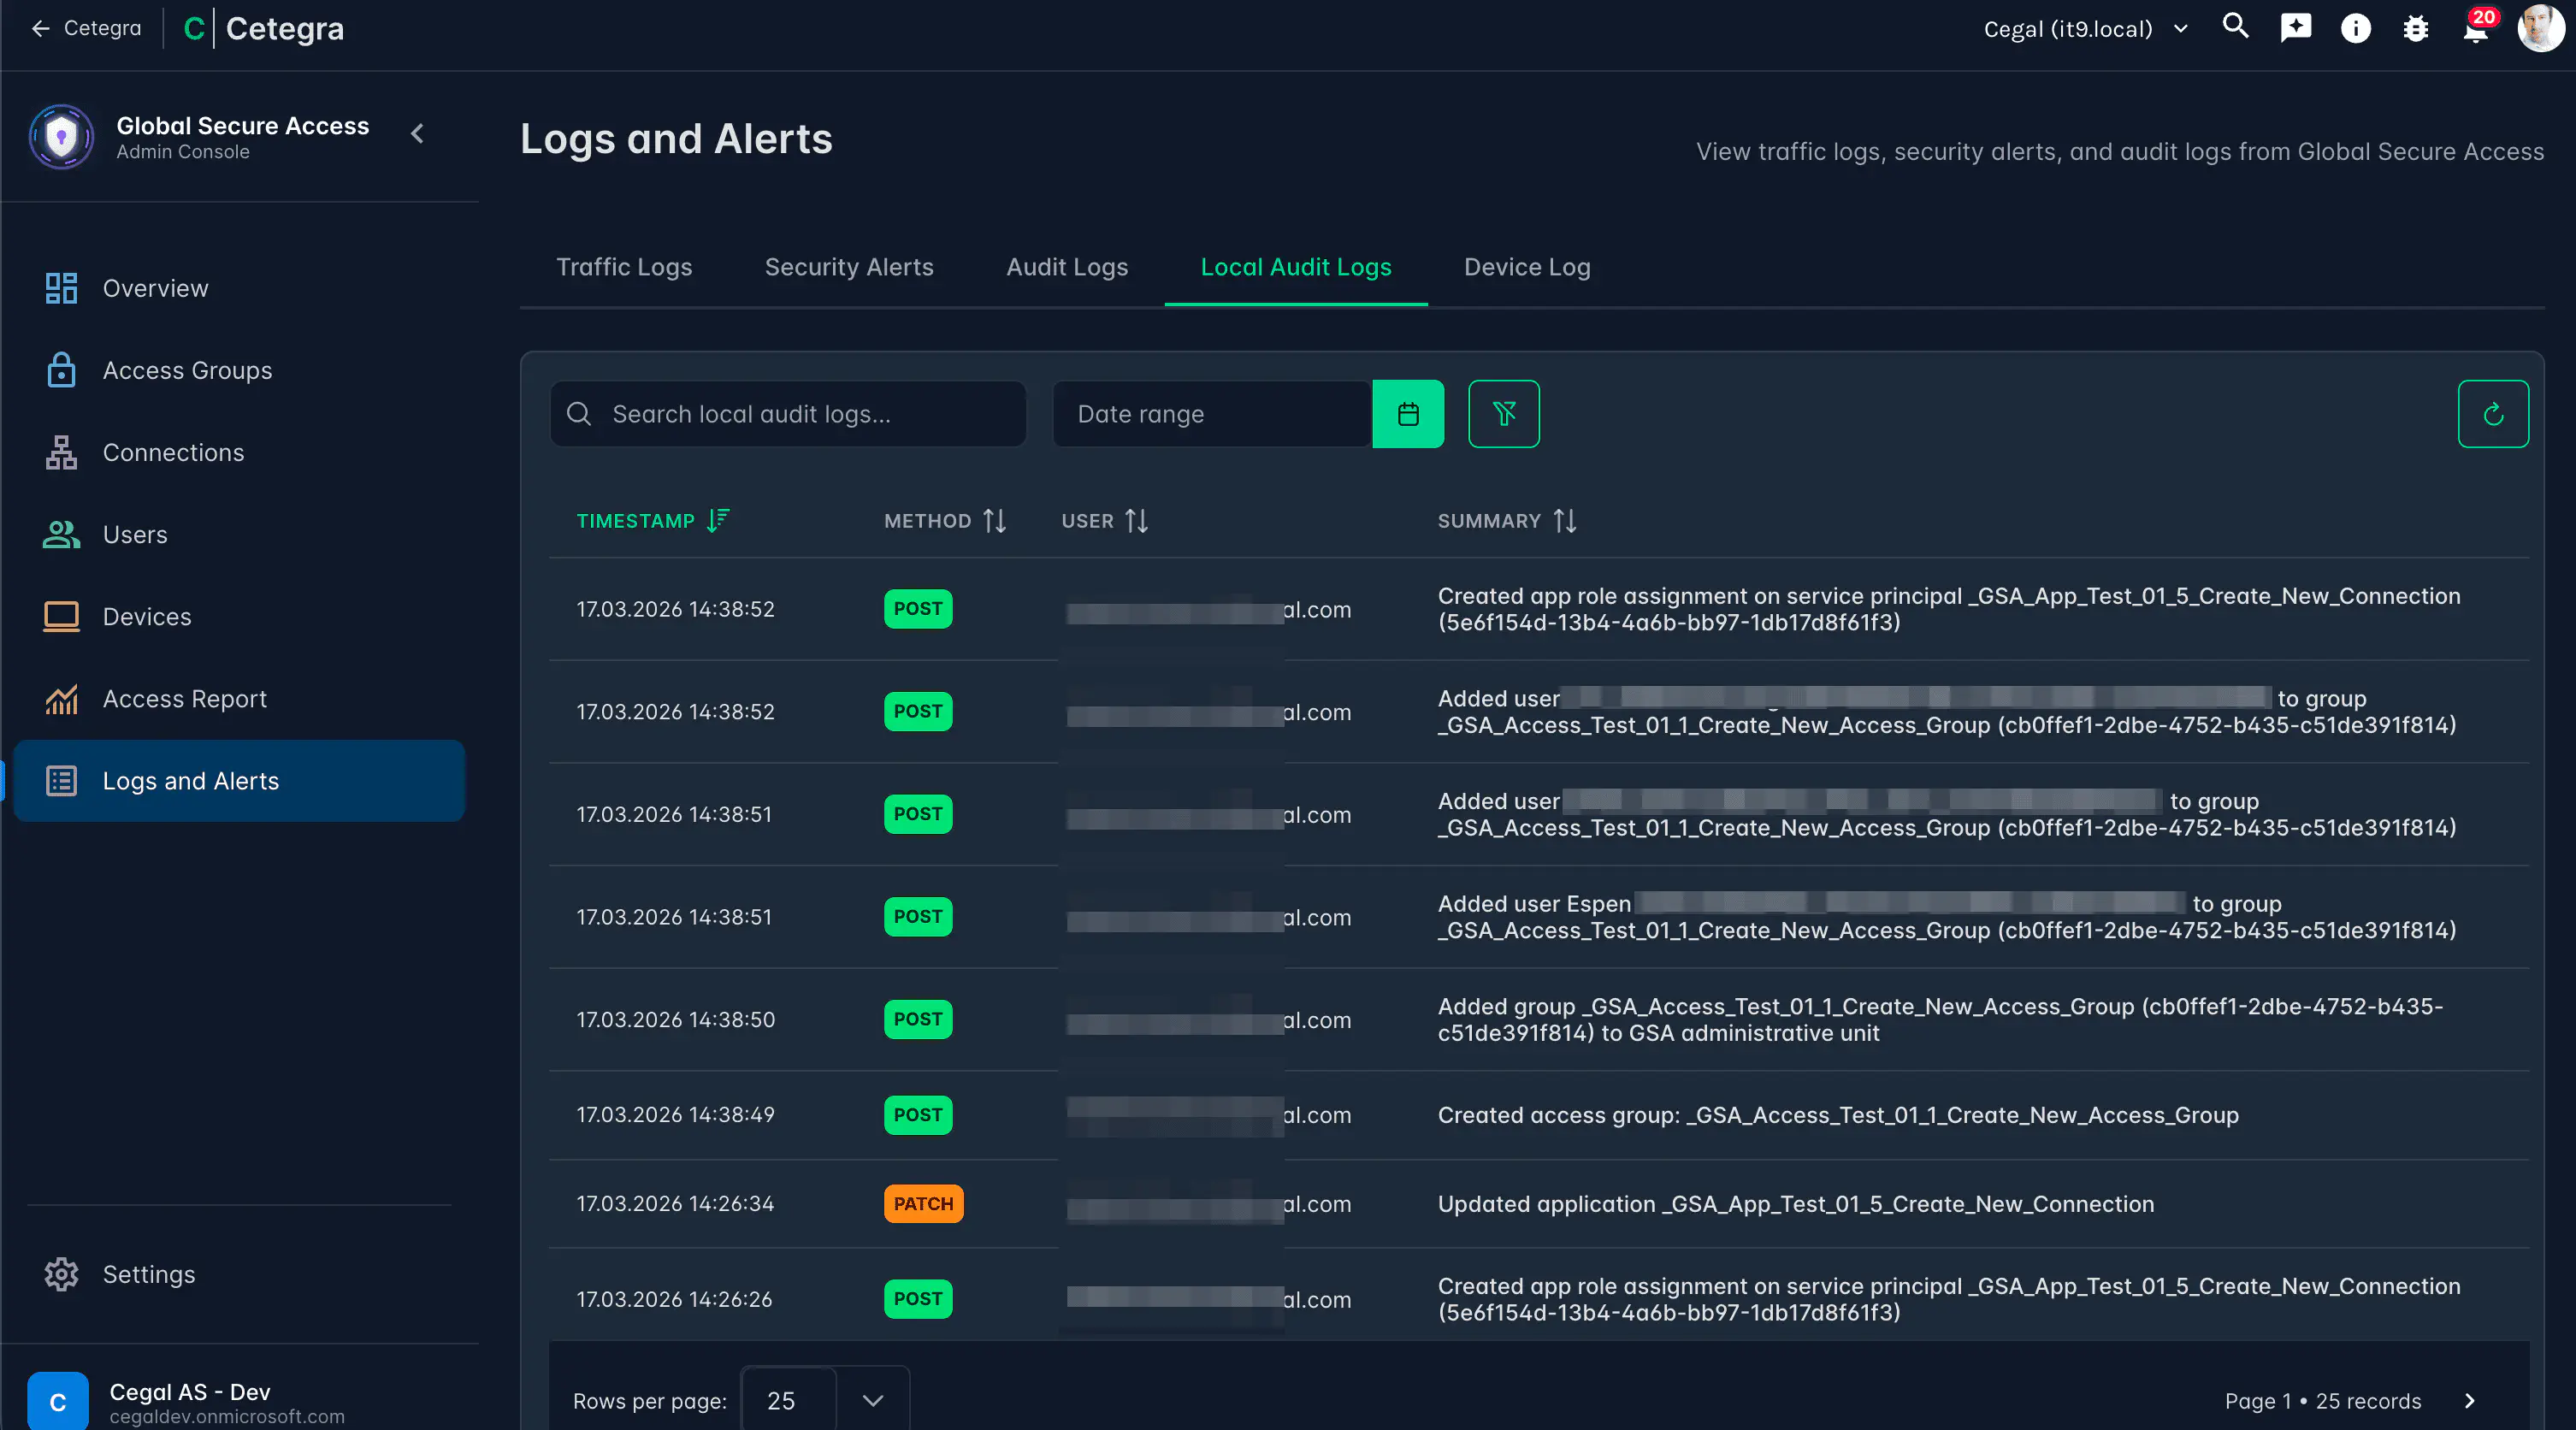Viewport: 2576px width, 1430px height.
Task: Open the feedback chat bubble icon
Action: pos(2295,27)
